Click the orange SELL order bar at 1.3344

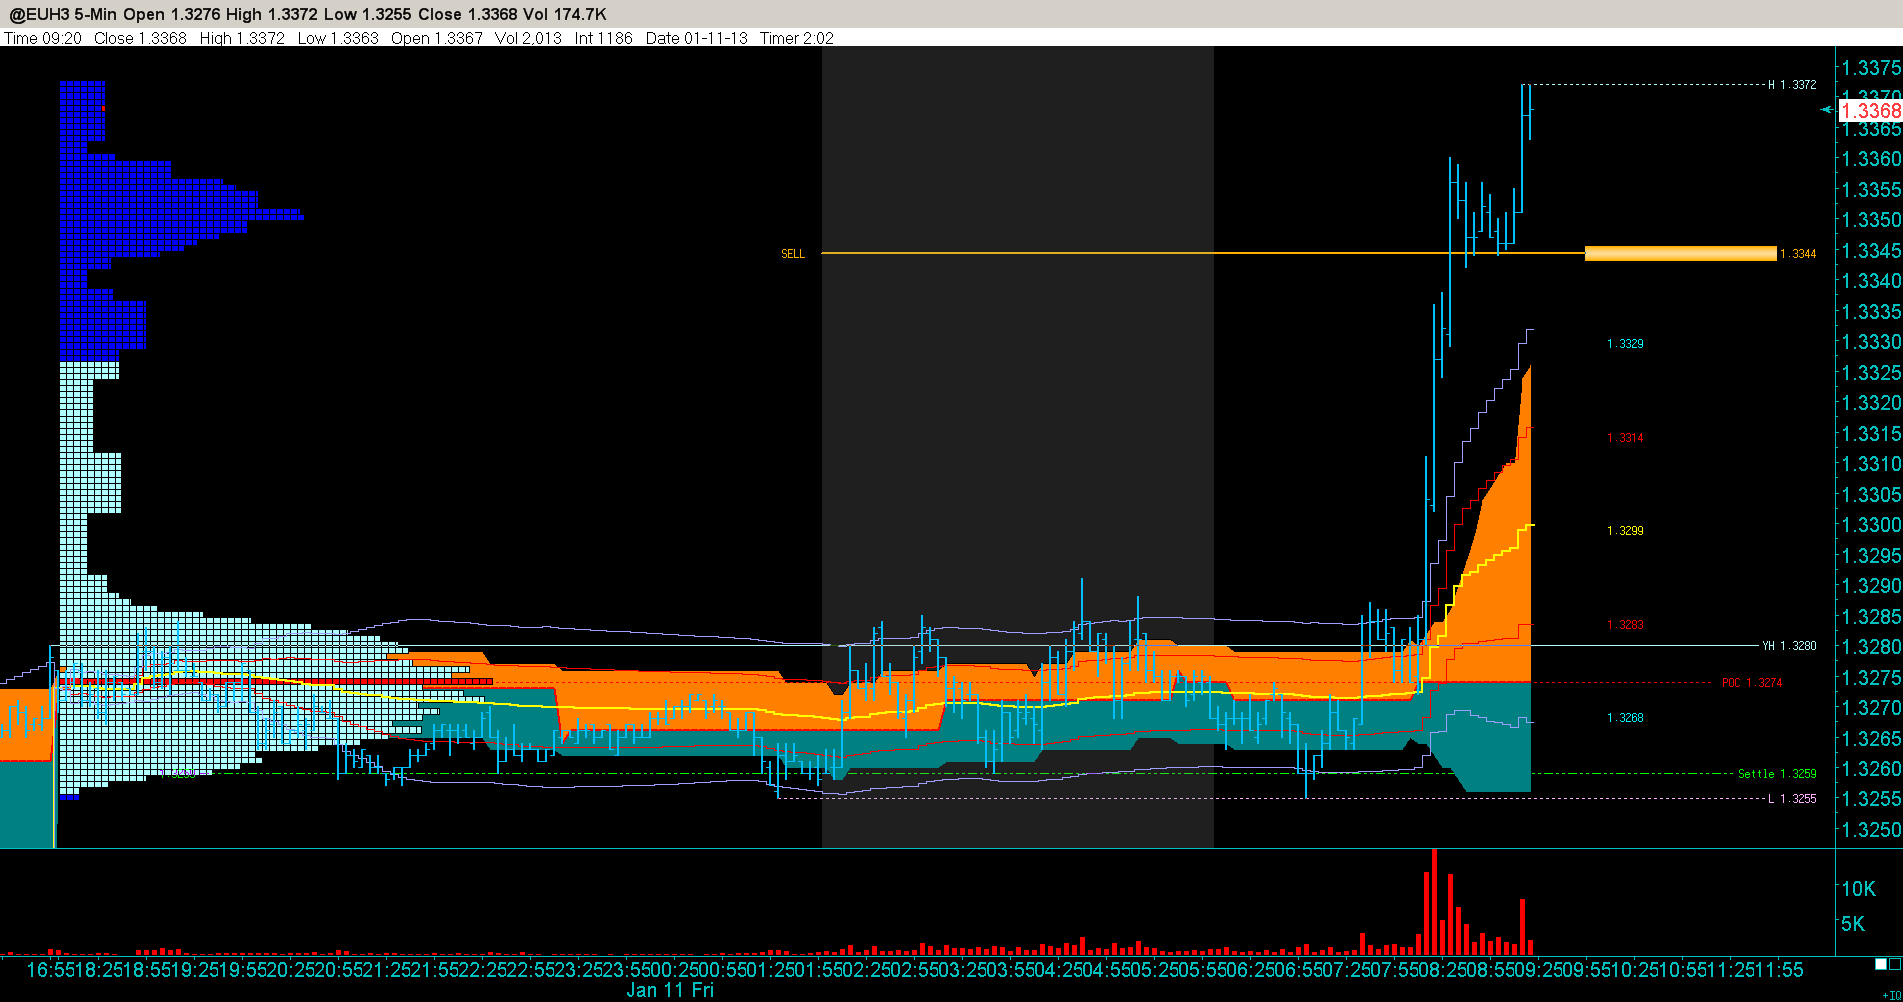point(1680,254)
